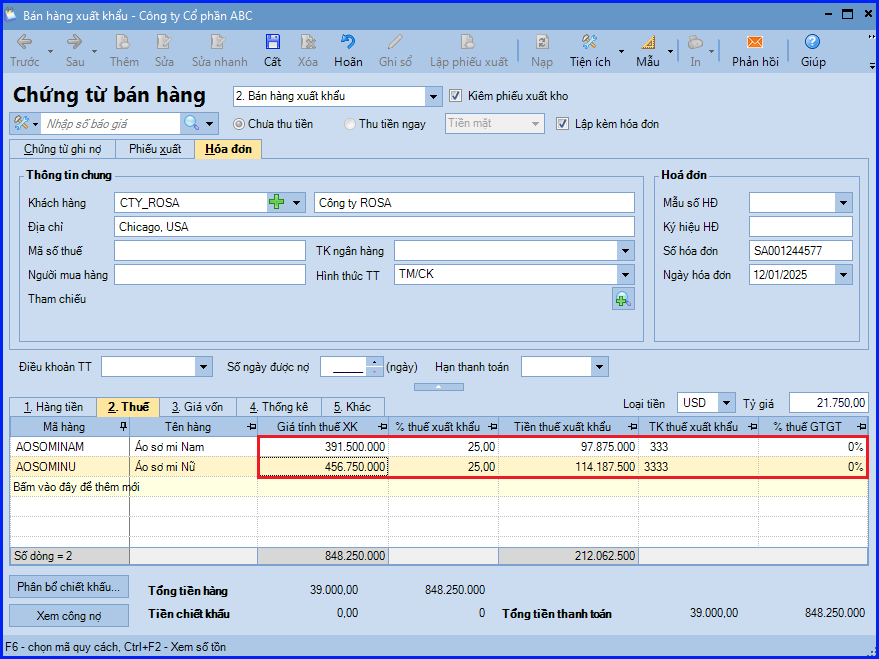Click Phân bổ chiết khấu button
The width and height of the screenshot is (879, 659).
pyautogui.click(x=69, y=587)
